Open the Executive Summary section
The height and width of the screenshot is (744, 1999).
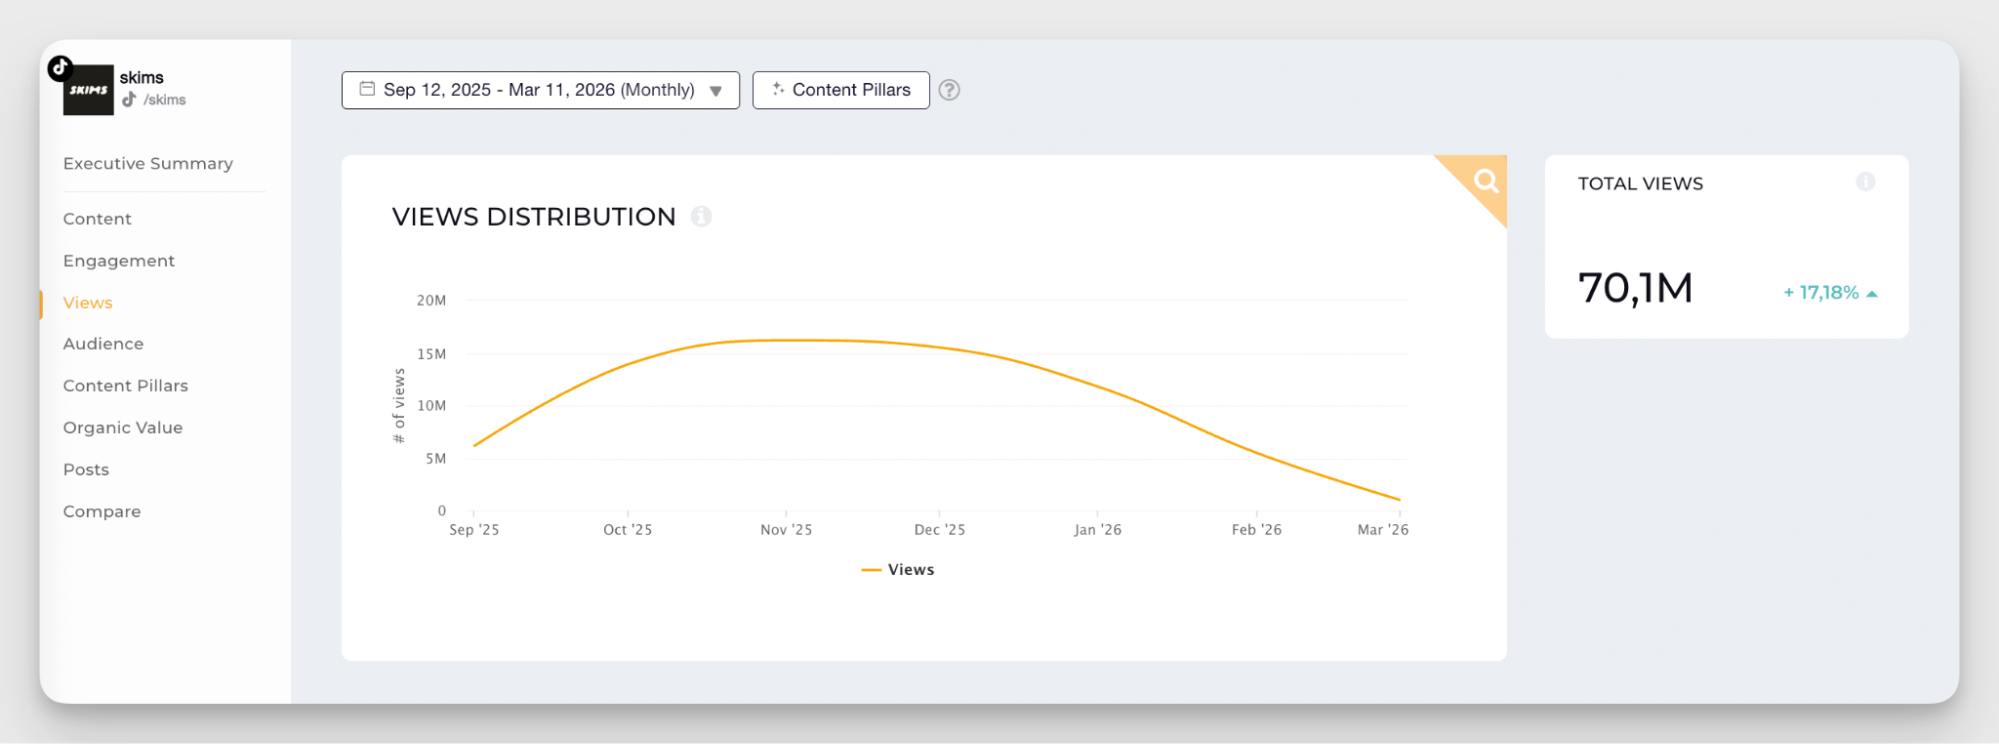[148, 163]
